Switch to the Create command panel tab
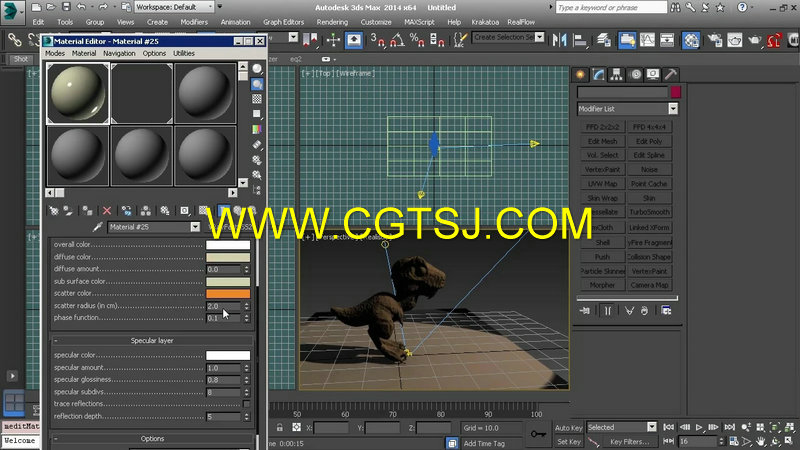Viewport: 800px width, 450px height. point(580,74)
